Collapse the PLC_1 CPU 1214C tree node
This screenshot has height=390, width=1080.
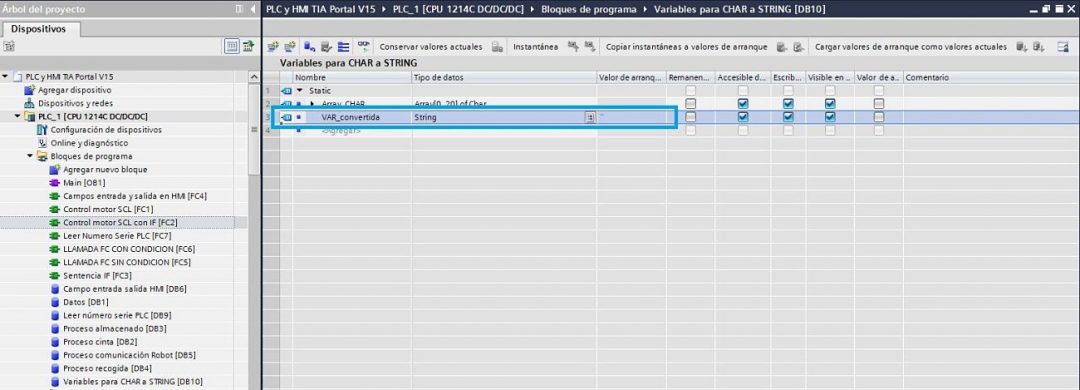(17, 116)
